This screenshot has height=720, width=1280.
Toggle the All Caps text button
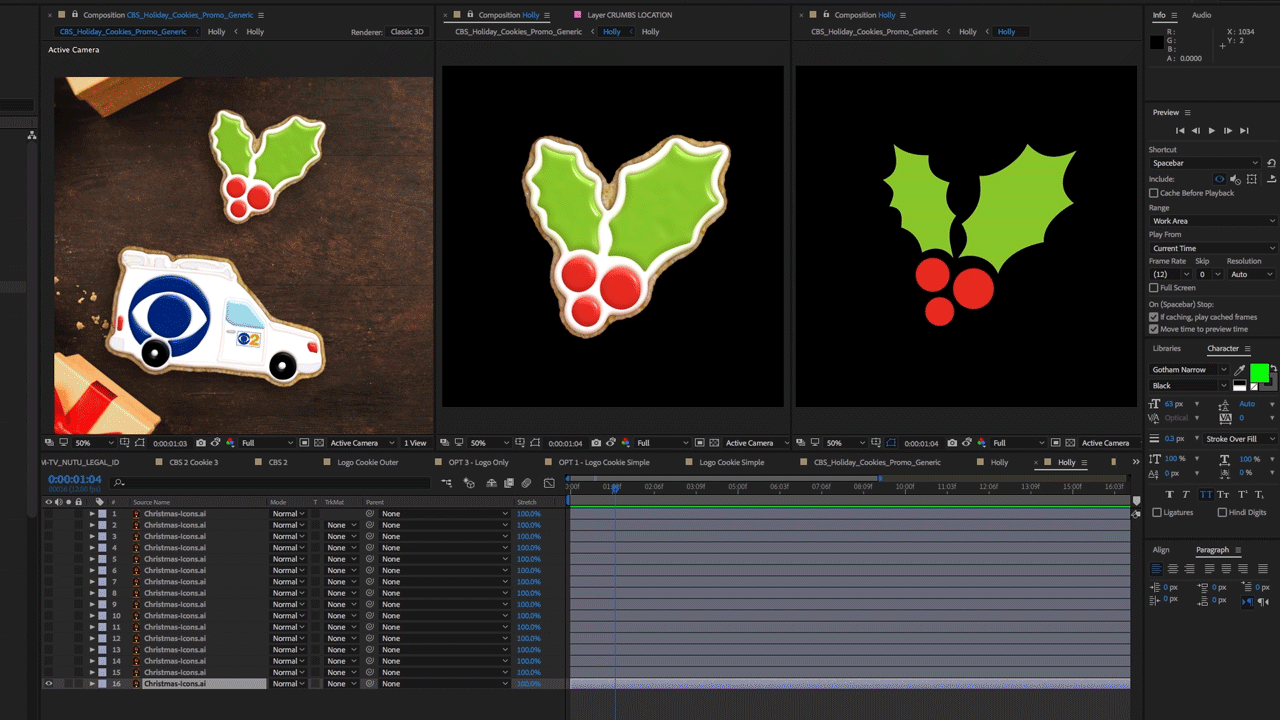(1206, 495)
